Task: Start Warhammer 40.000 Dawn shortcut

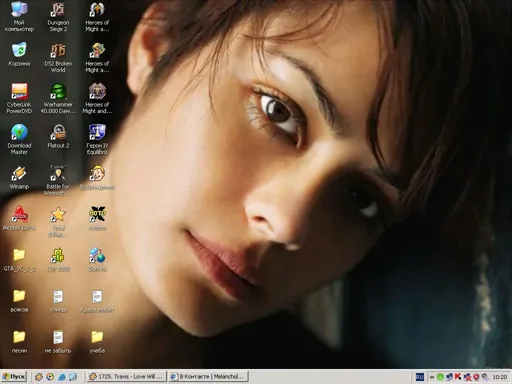Action: click(58, 98)
